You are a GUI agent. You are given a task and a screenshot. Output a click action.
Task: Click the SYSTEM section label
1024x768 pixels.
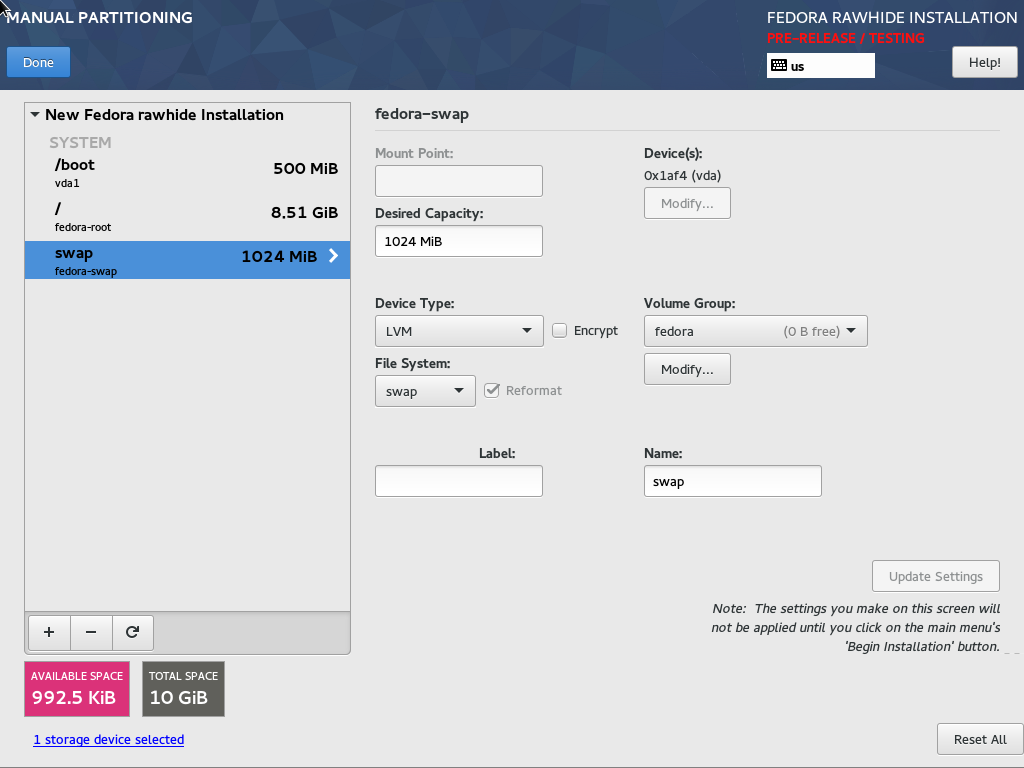(x=80, y=142)
